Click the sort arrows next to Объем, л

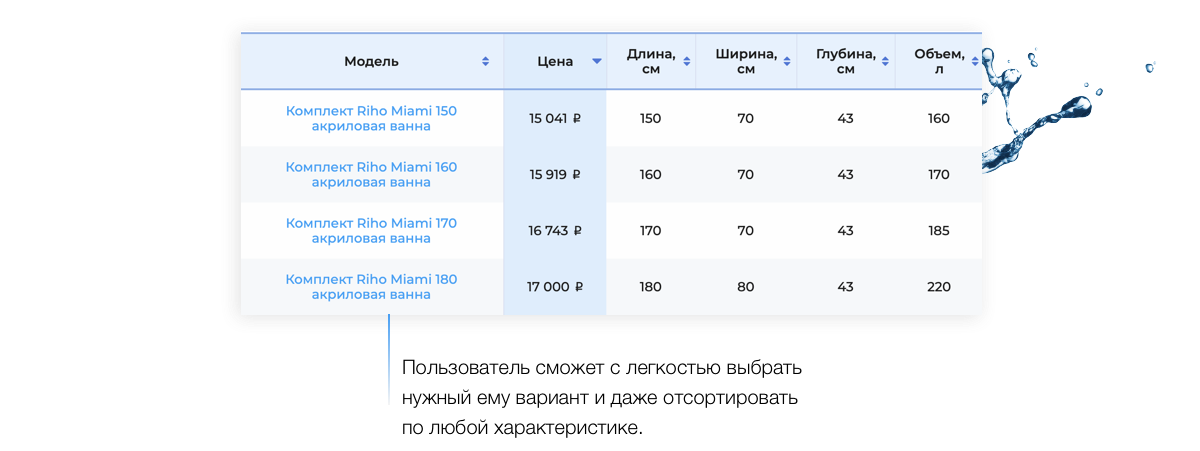click(x=975, y=62)
